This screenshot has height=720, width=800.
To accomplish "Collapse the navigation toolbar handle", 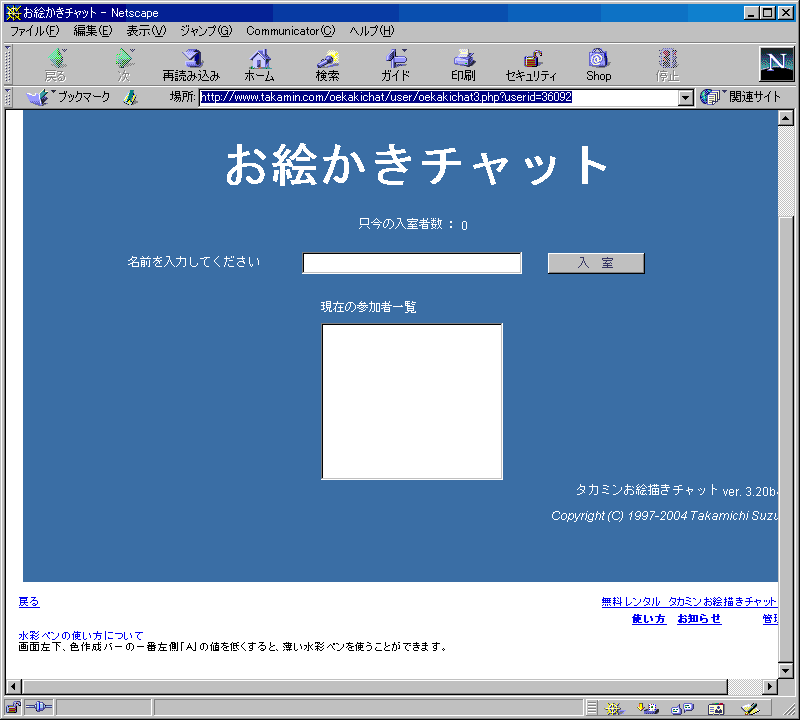I will tap(8, 64).
